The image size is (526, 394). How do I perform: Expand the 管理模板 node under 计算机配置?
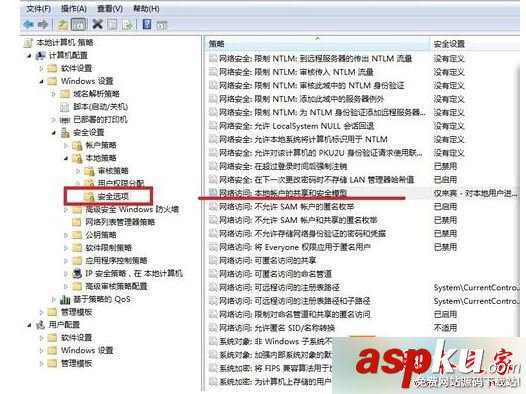point(42,312)
